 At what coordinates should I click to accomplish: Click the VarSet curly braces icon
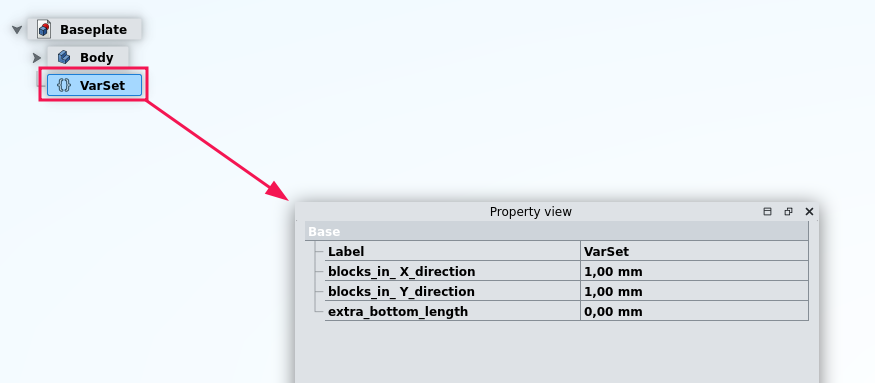[64, 85]
